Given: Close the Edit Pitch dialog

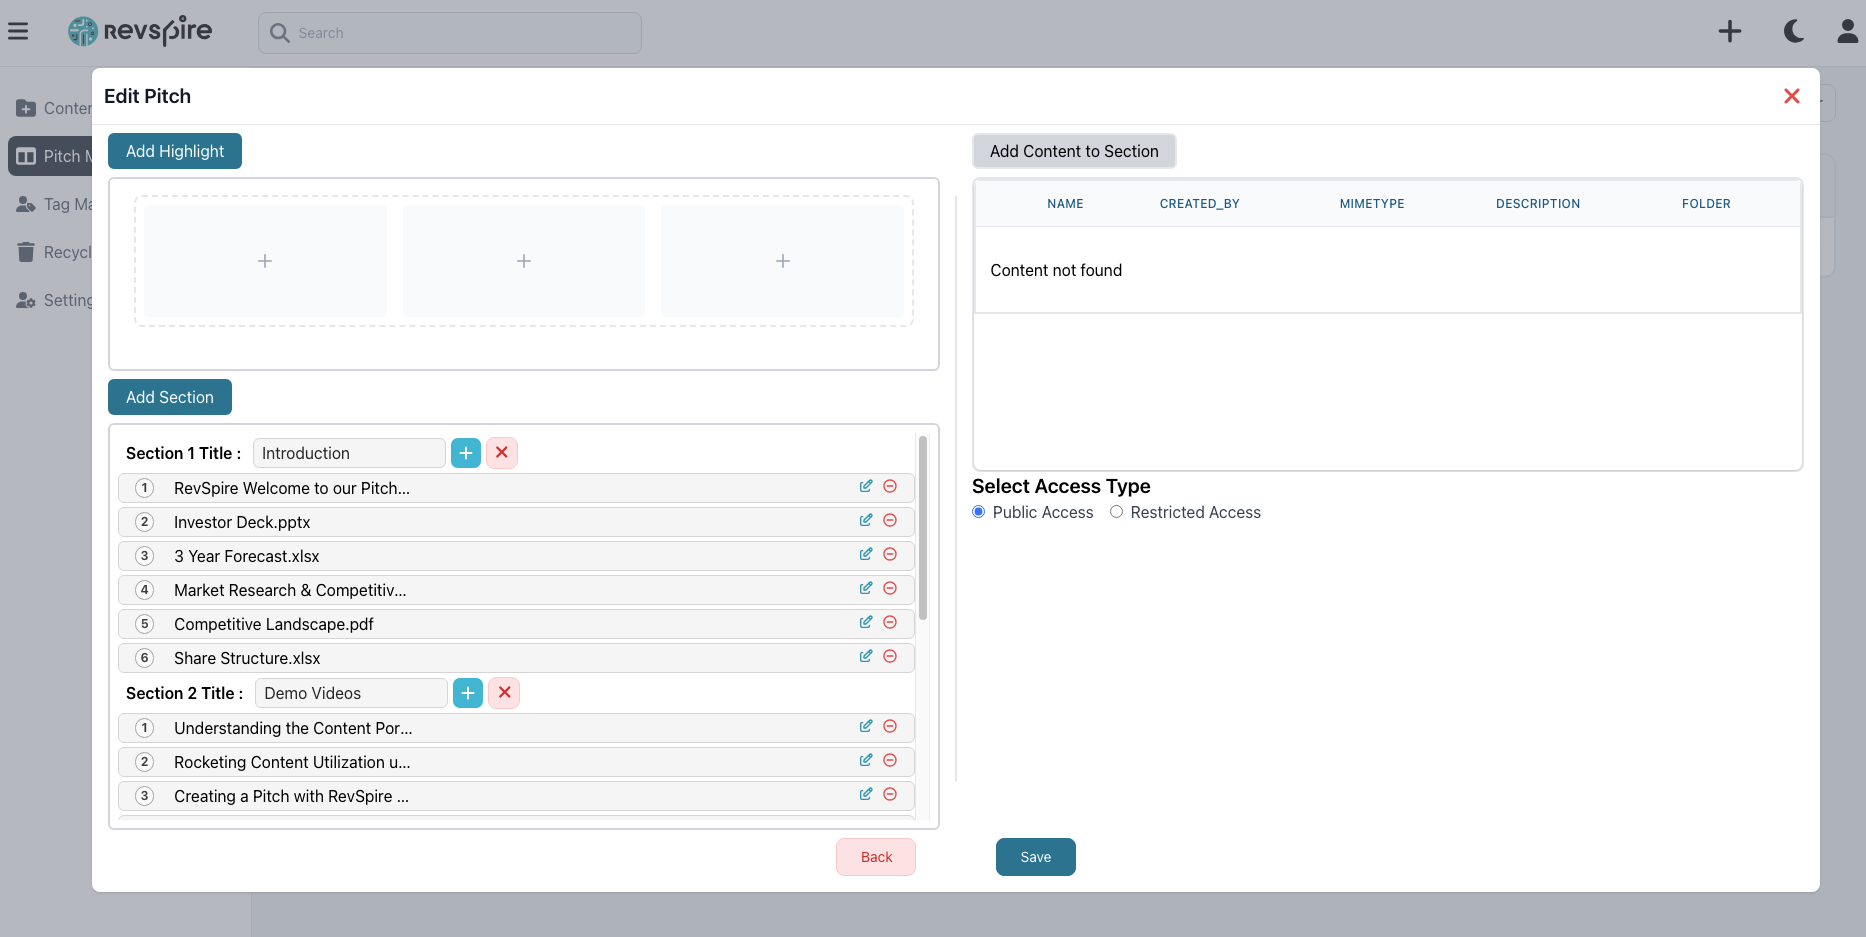Looking at the screenshot, I should click(x=1791, y=96).
